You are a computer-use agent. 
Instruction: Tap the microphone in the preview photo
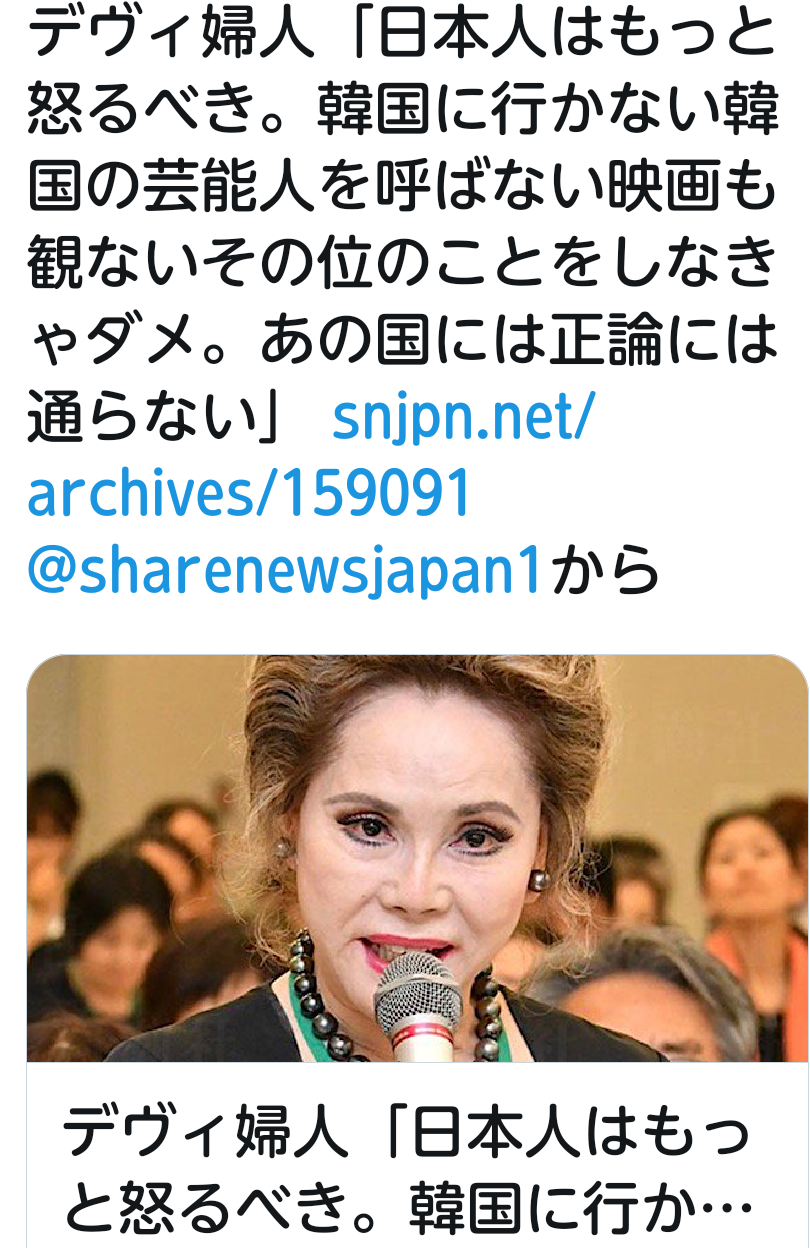pos(416,1006)
